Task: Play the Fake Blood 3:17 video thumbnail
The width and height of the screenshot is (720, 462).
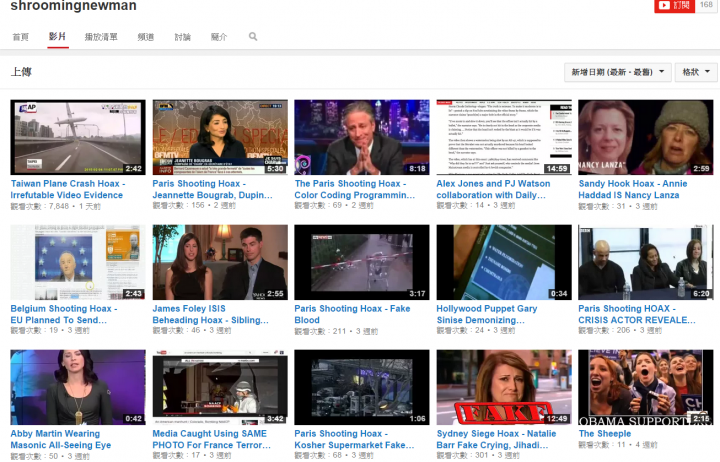Action: [362, 262]
